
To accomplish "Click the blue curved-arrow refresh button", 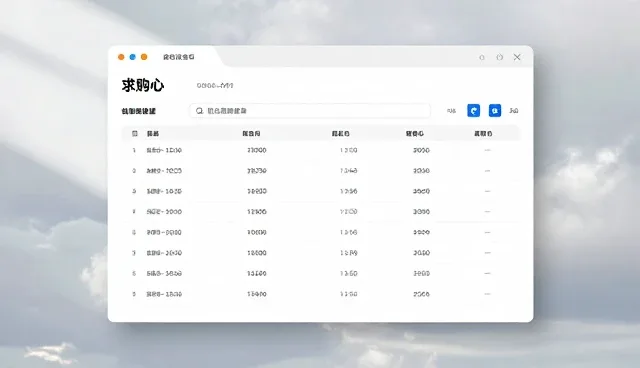I will (x=473, y=111).
